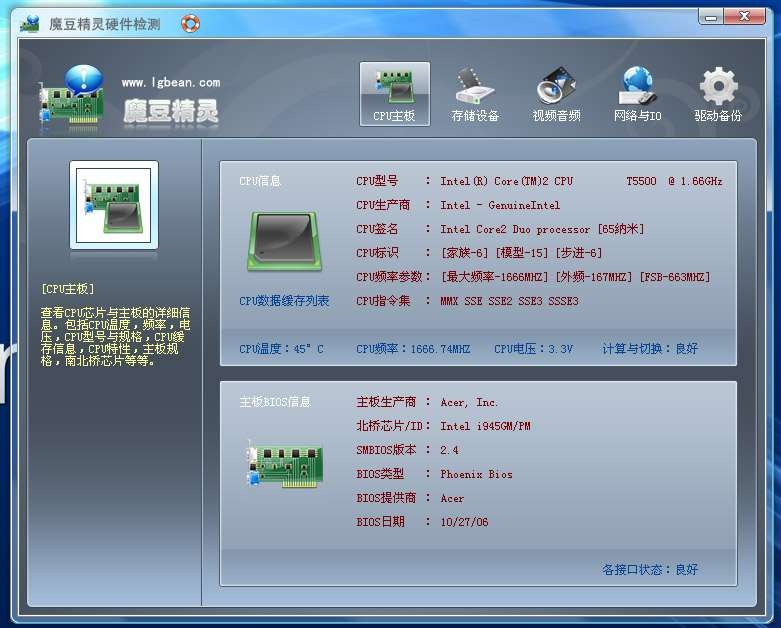Click the Acer, Inc. manufacturer value
The width and height of the screenshot is (781, 628).
point(469,402)
